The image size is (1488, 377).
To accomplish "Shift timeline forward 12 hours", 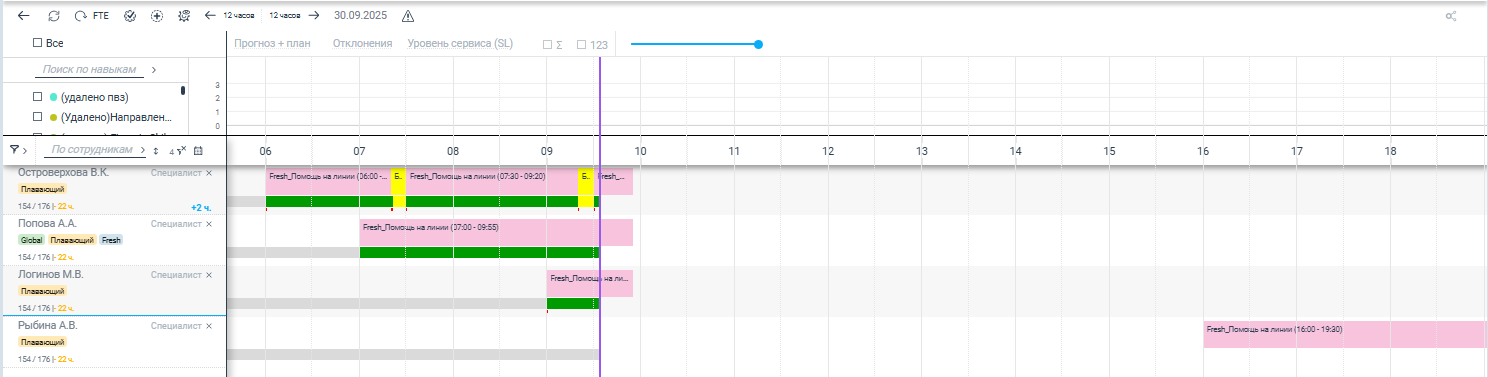I will tap(314, 16).
